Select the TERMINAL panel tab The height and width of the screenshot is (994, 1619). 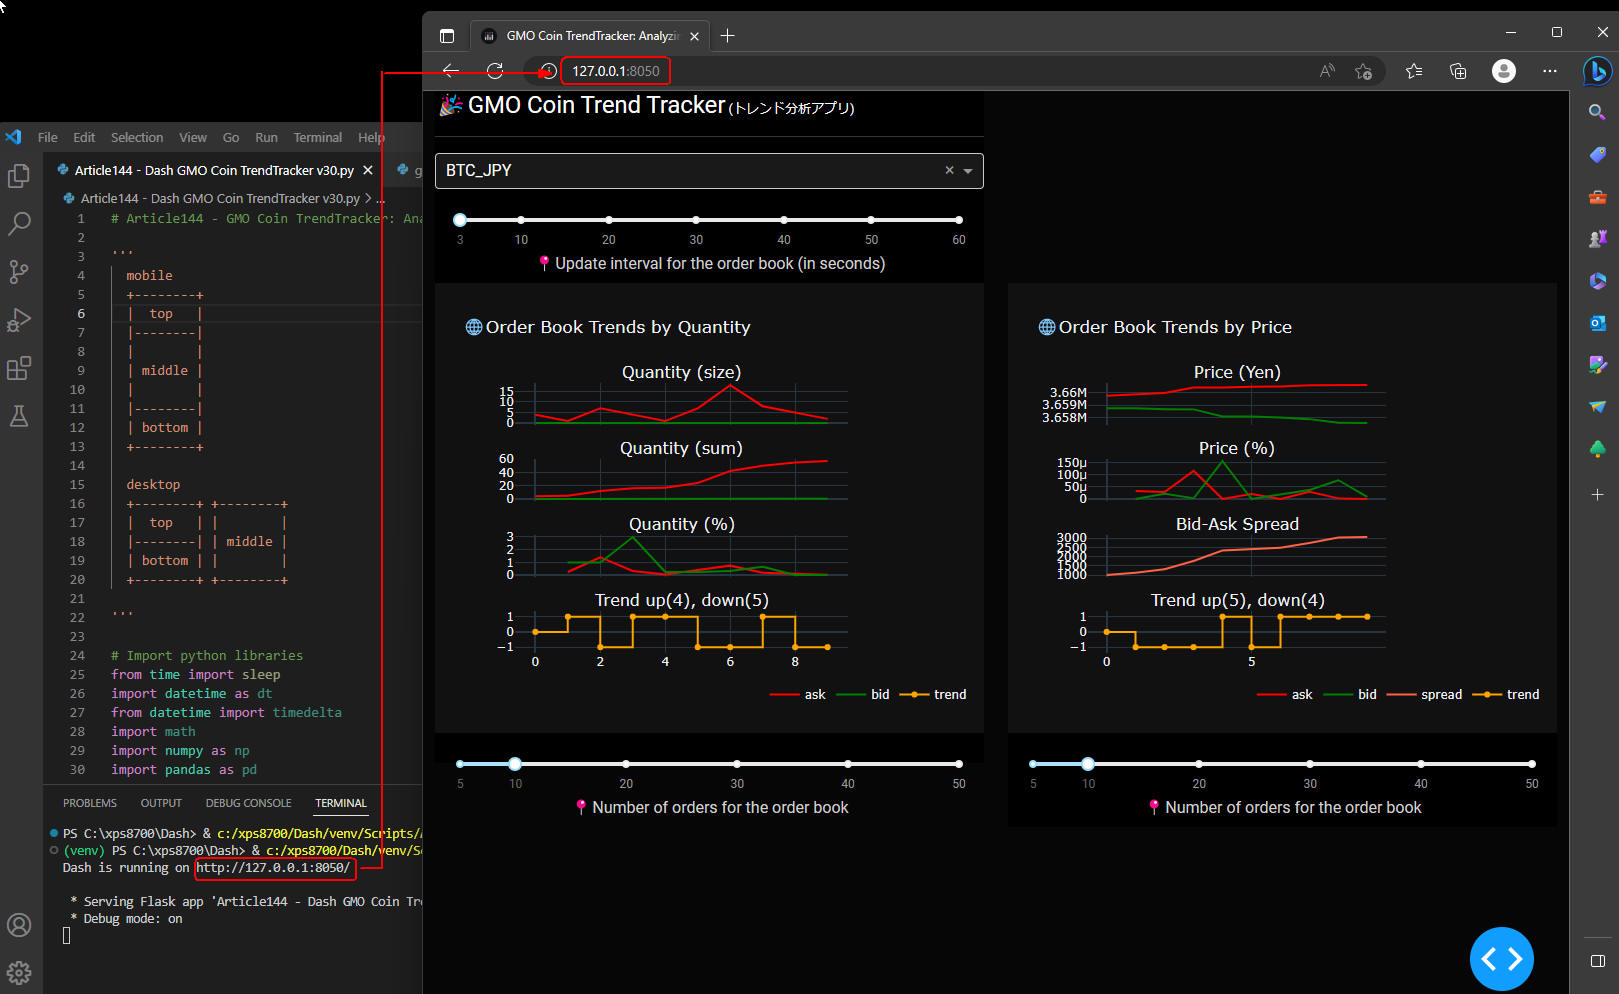(x=341, y=803)
